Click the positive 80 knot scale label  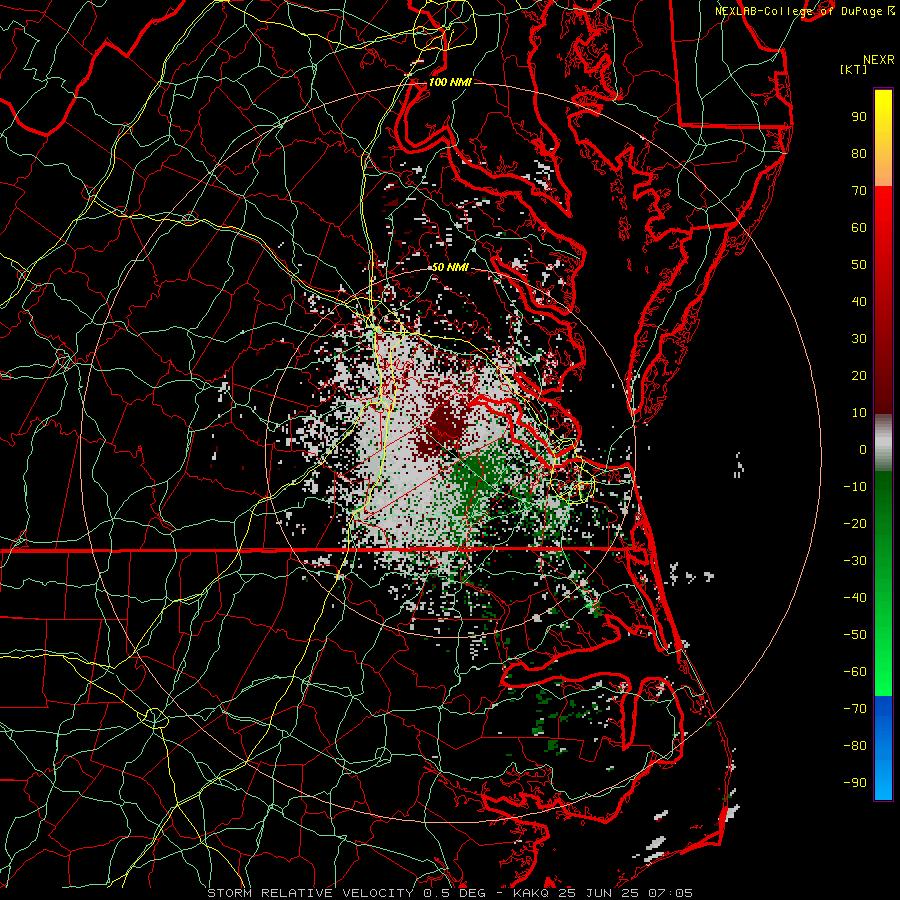(859, 153)
